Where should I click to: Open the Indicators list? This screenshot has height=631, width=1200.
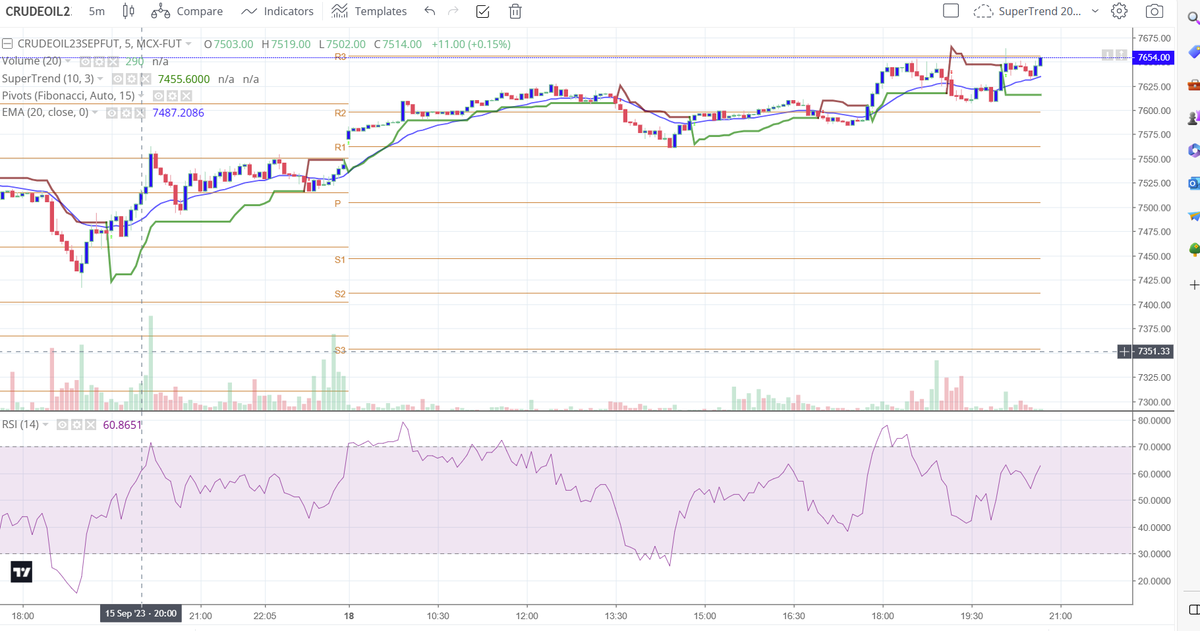[277, 11]
